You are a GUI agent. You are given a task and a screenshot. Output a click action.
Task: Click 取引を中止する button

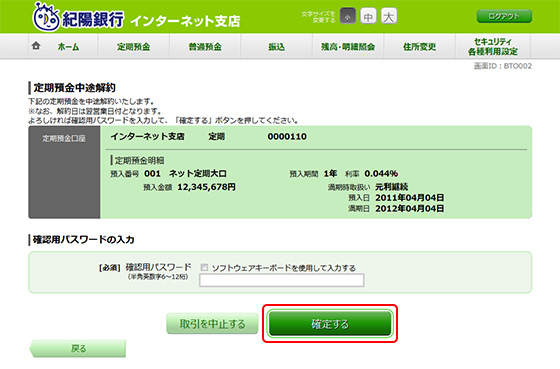point(212,324)
